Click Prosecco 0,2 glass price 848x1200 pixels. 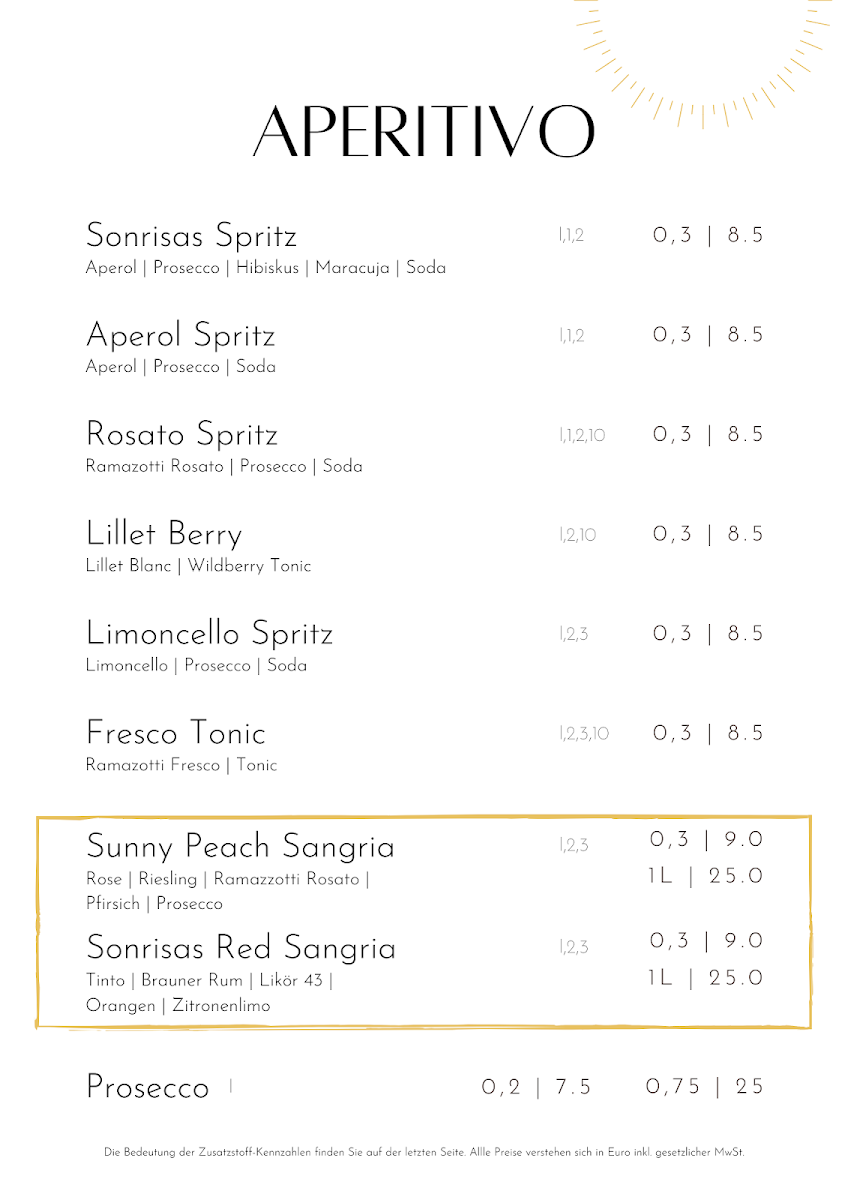pyautogui.click(x=537, y=1087)
